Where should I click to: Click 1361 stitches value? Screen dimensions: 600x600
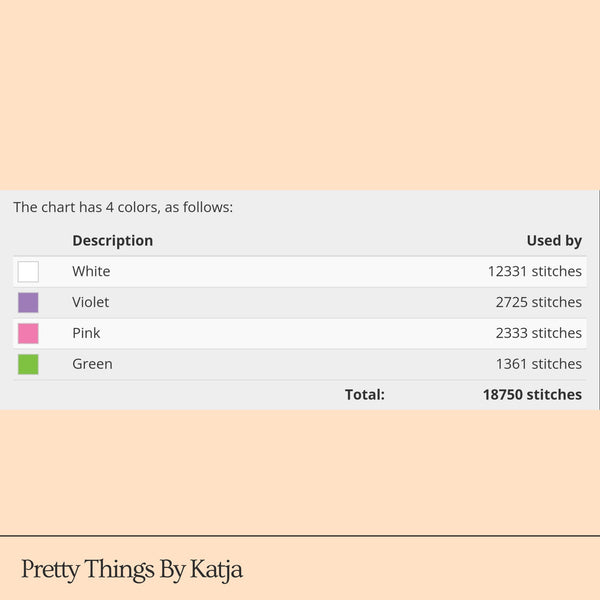coord(538,364)
